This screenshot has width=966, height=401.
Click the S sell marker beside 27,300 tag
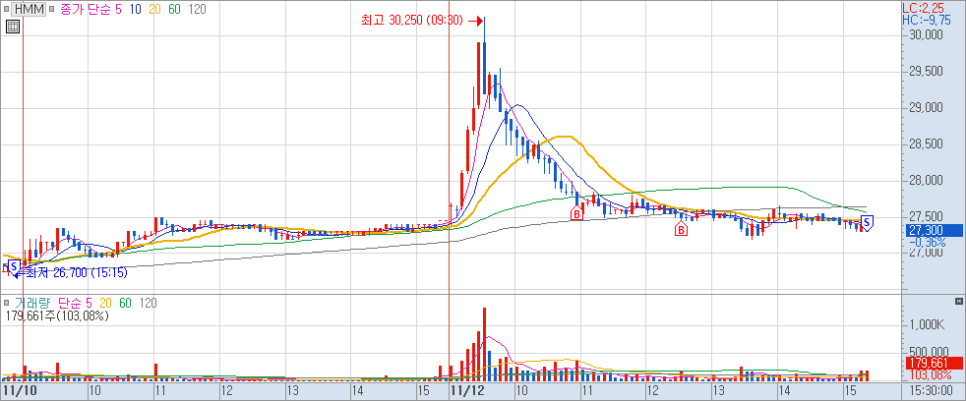click(867, 224)
